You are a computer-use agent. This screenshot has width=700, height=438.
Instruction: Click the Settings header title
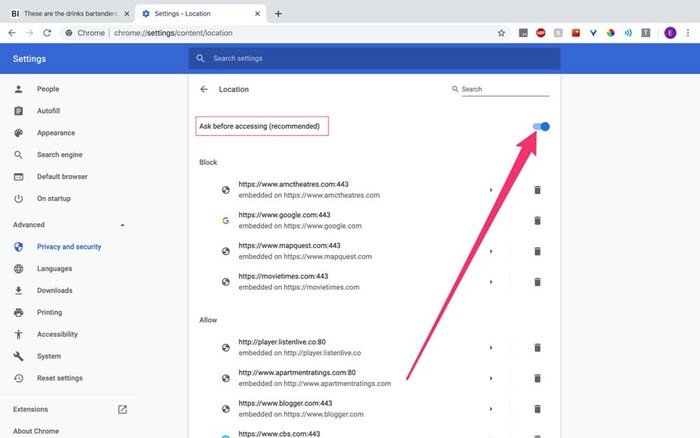[x=29, y=59]
